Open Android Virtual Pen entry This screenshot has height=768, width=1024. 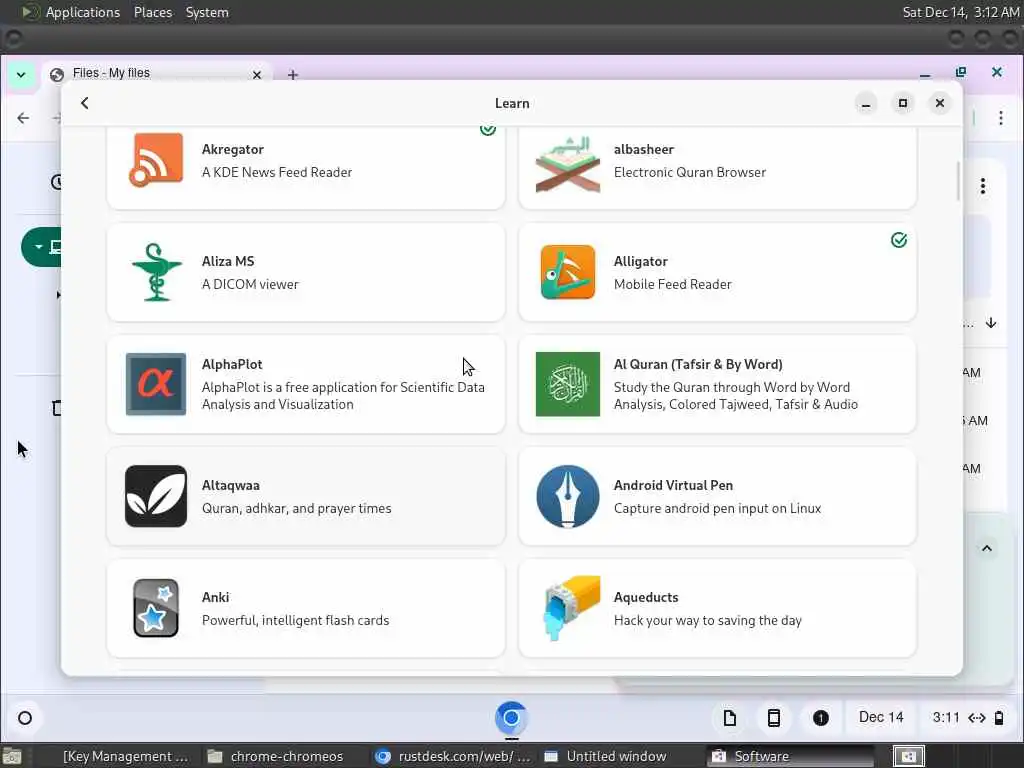(x=717, y=496)
